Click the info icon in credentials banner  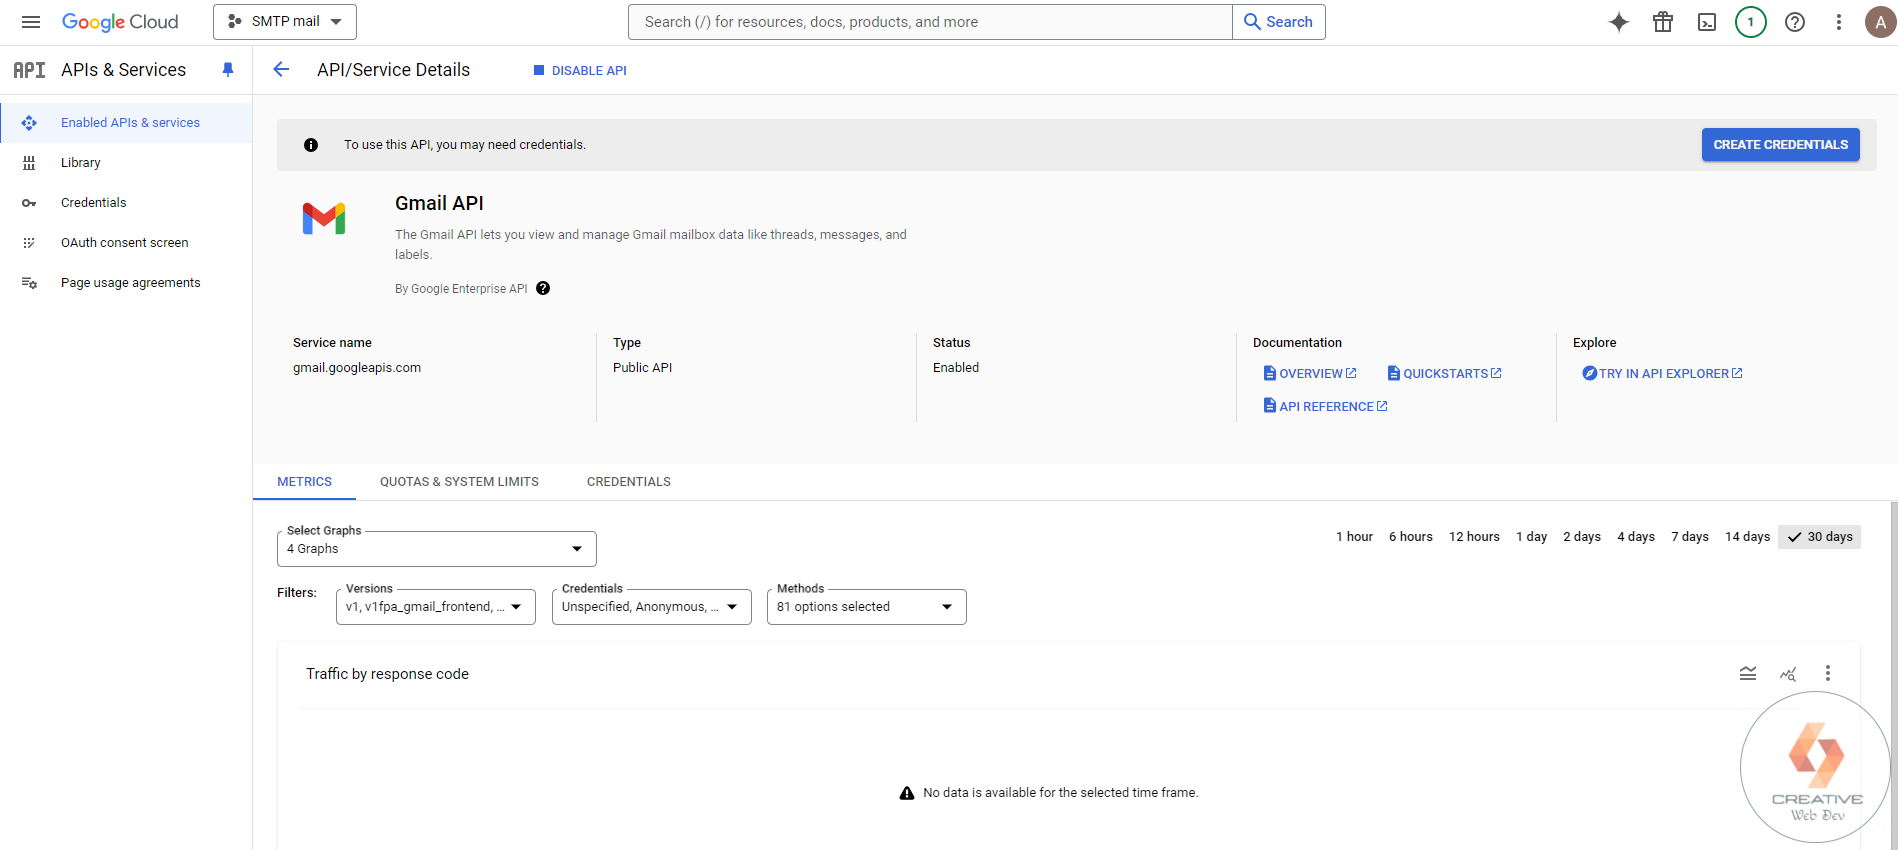tap(311, 145)
